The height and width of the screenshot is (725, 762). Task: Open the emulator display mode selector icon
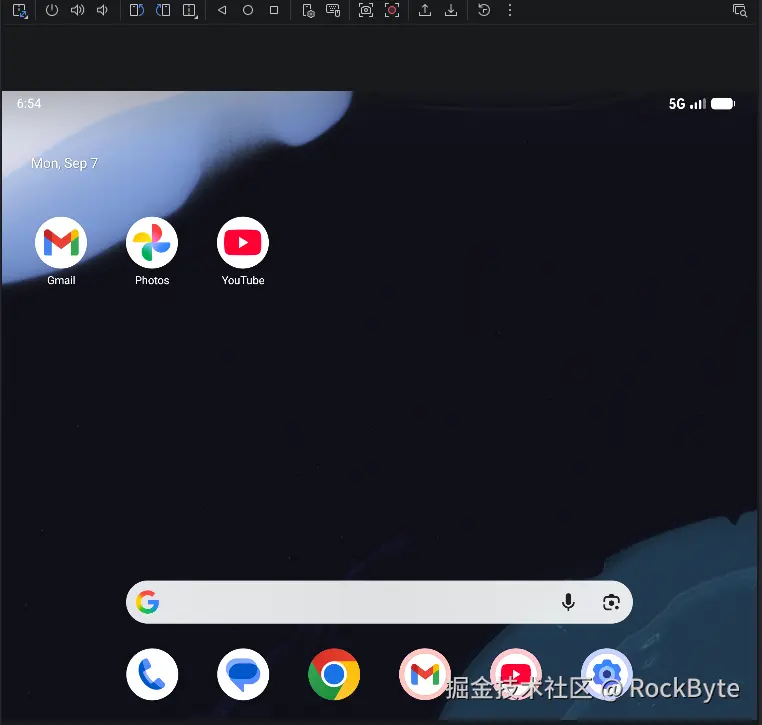(x=20, y=11)
